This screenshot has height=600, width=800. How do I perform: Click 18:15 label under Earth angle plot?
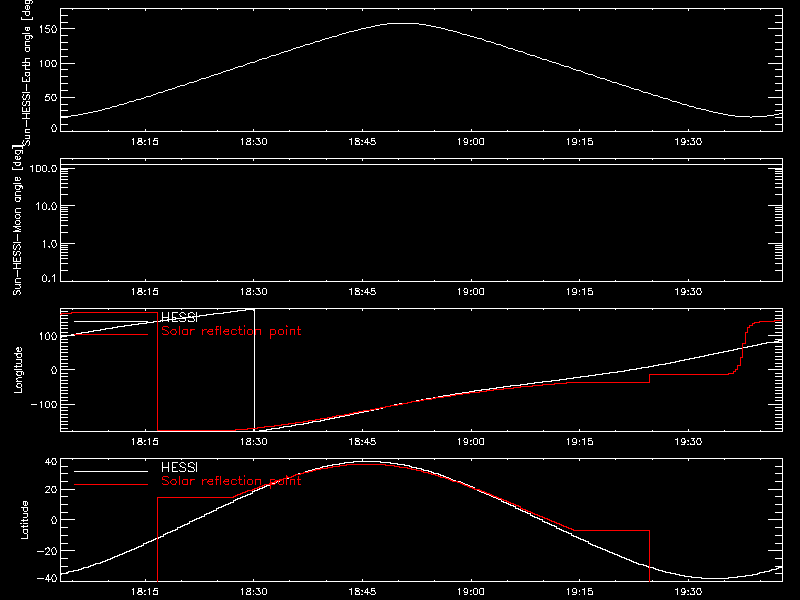[x=145, y=141]
